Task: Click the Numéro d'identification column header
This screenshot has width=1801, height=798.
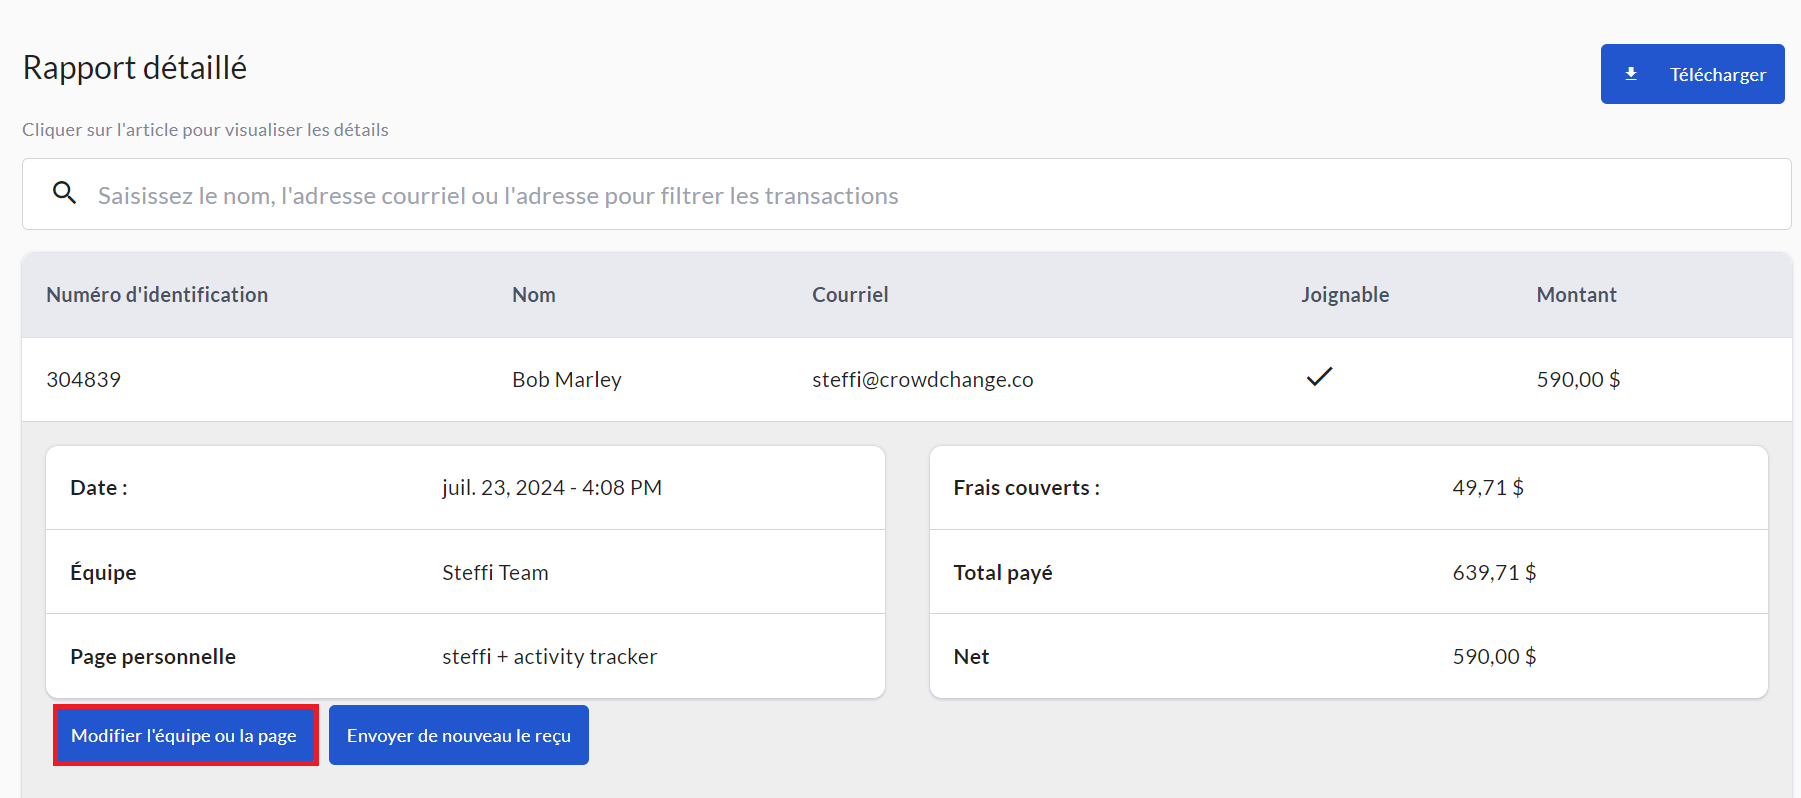Action: tap(157, 295)
